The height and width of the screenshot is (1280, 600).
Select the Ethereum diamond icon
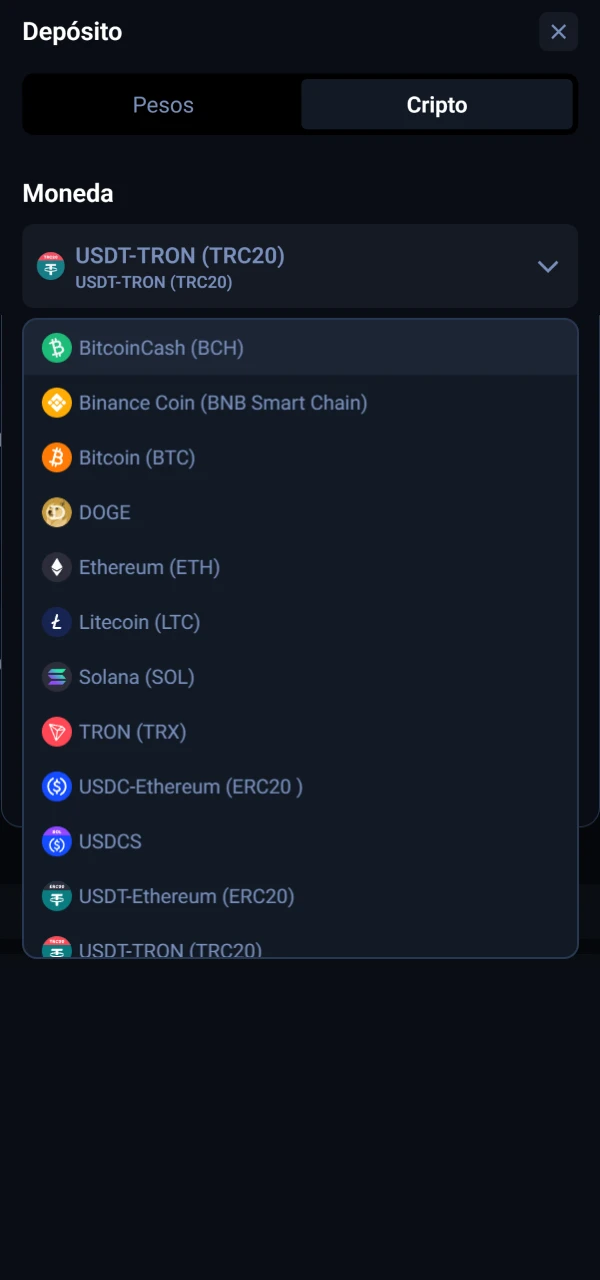(x=57, y=567)
